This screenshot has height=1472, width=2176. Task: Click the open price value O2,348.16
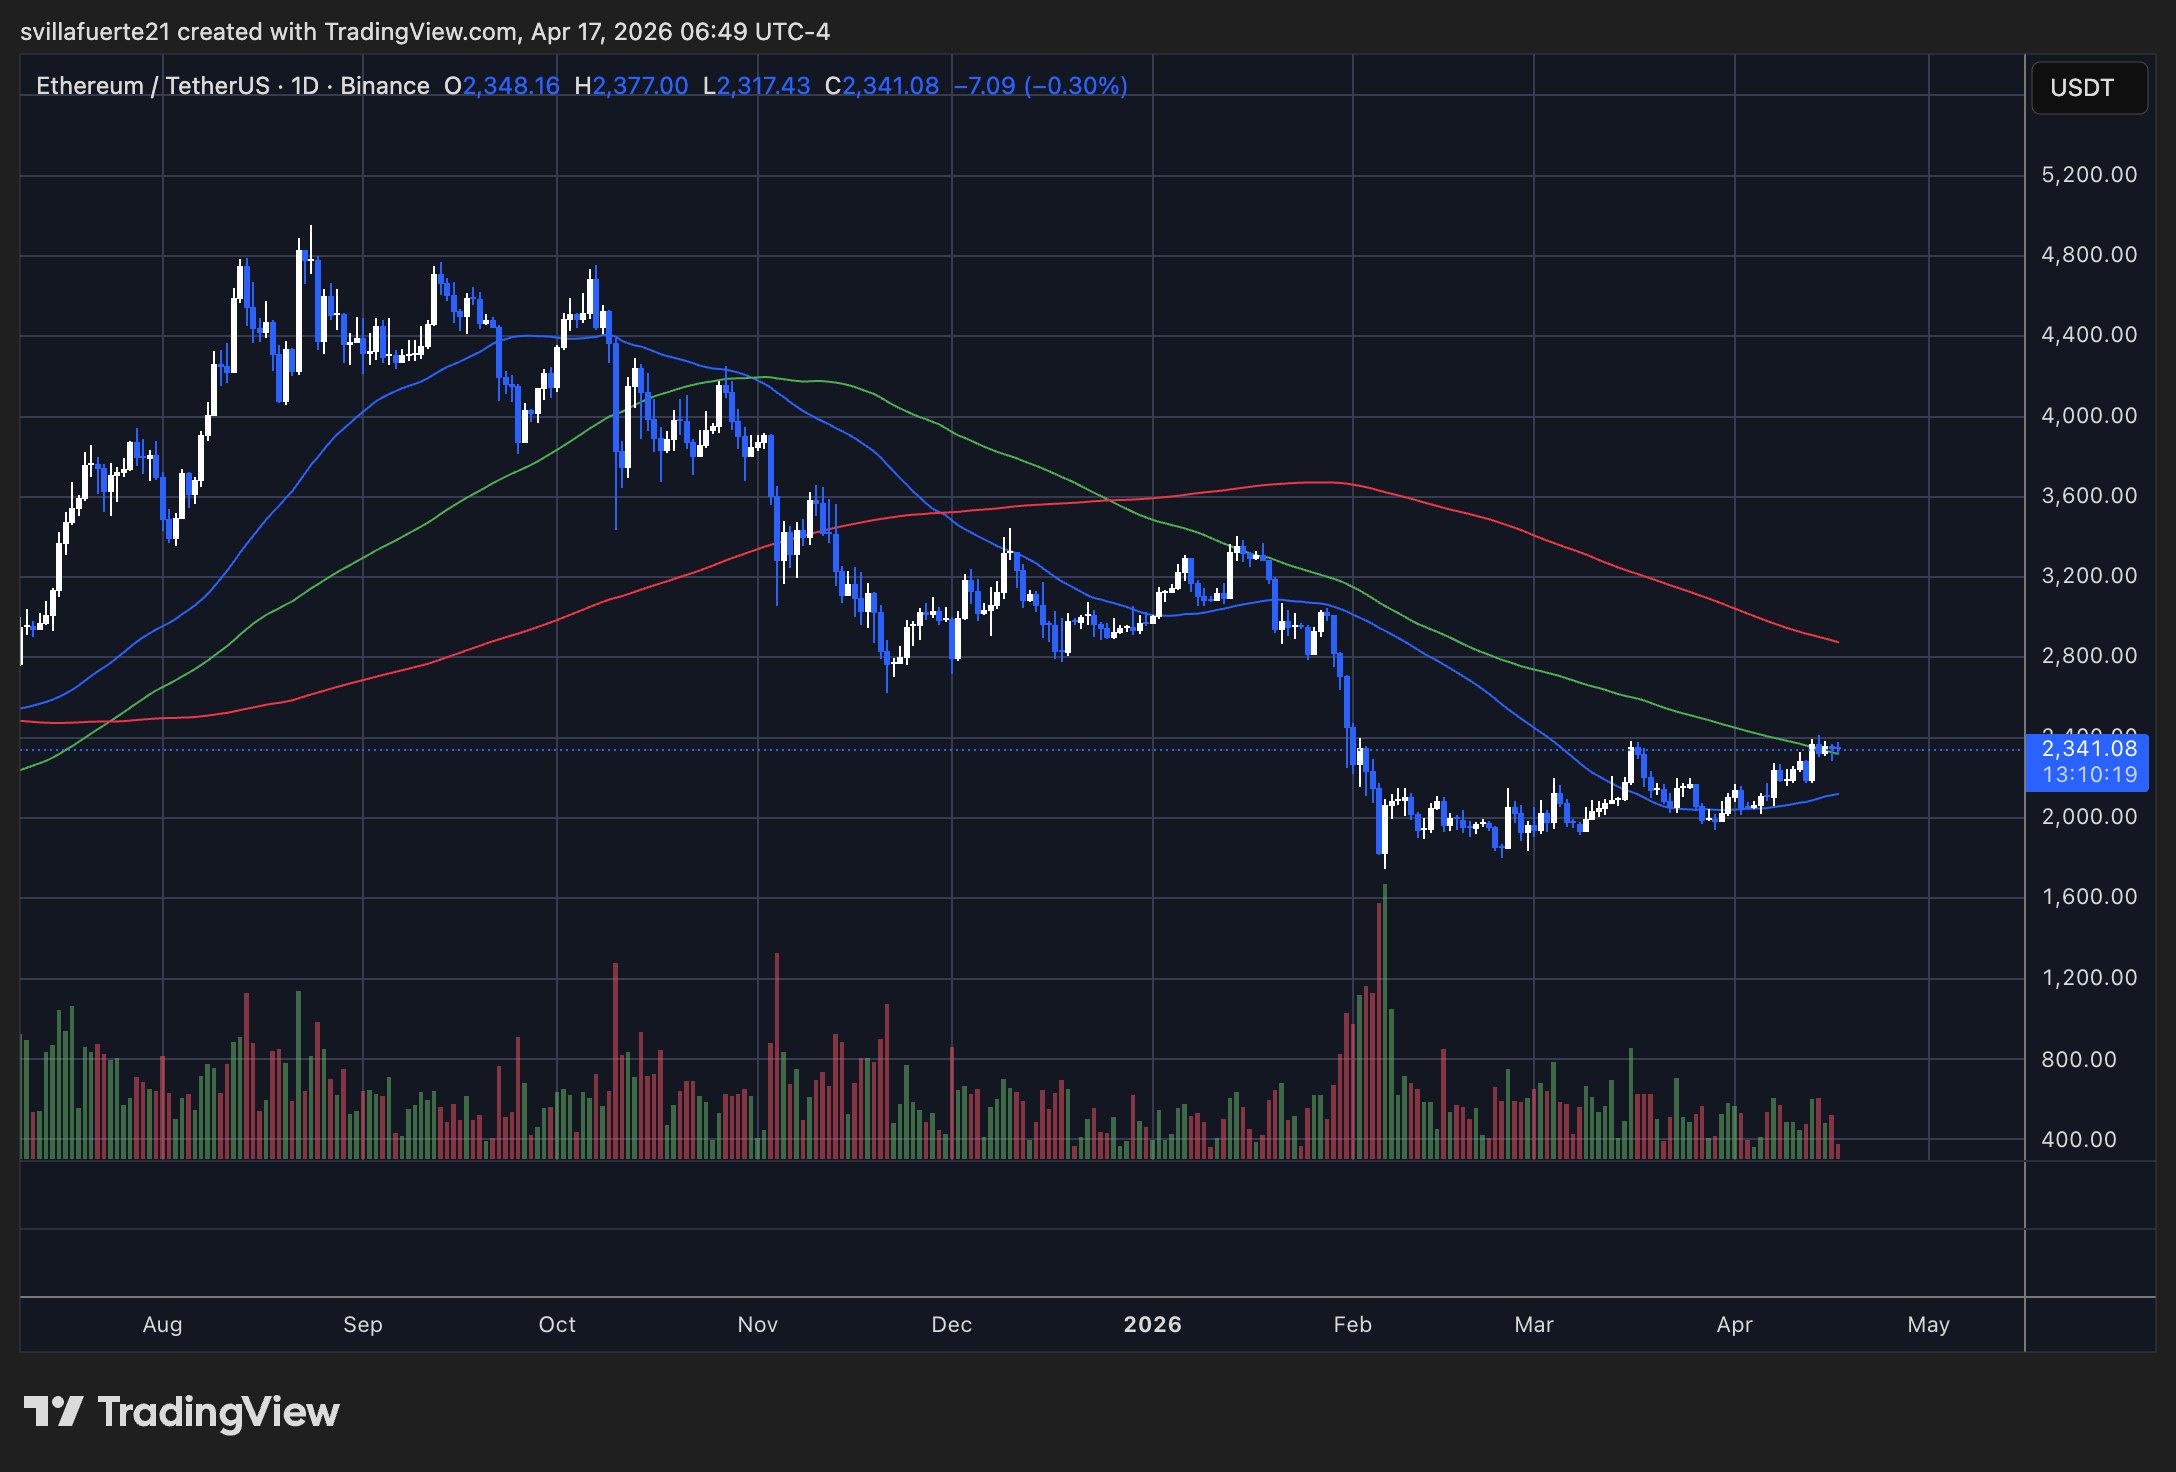(x=500, y=86)
